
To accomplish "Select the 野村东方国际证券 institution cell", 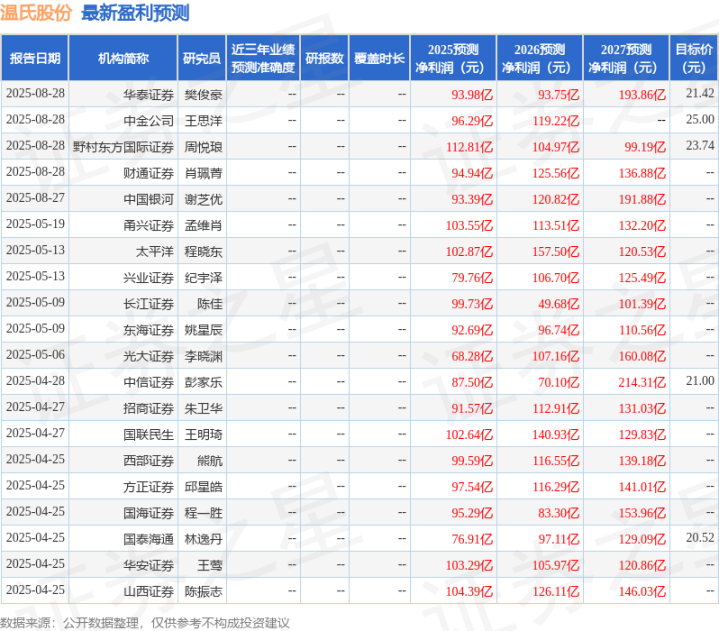I will click(x=123, y=147).
